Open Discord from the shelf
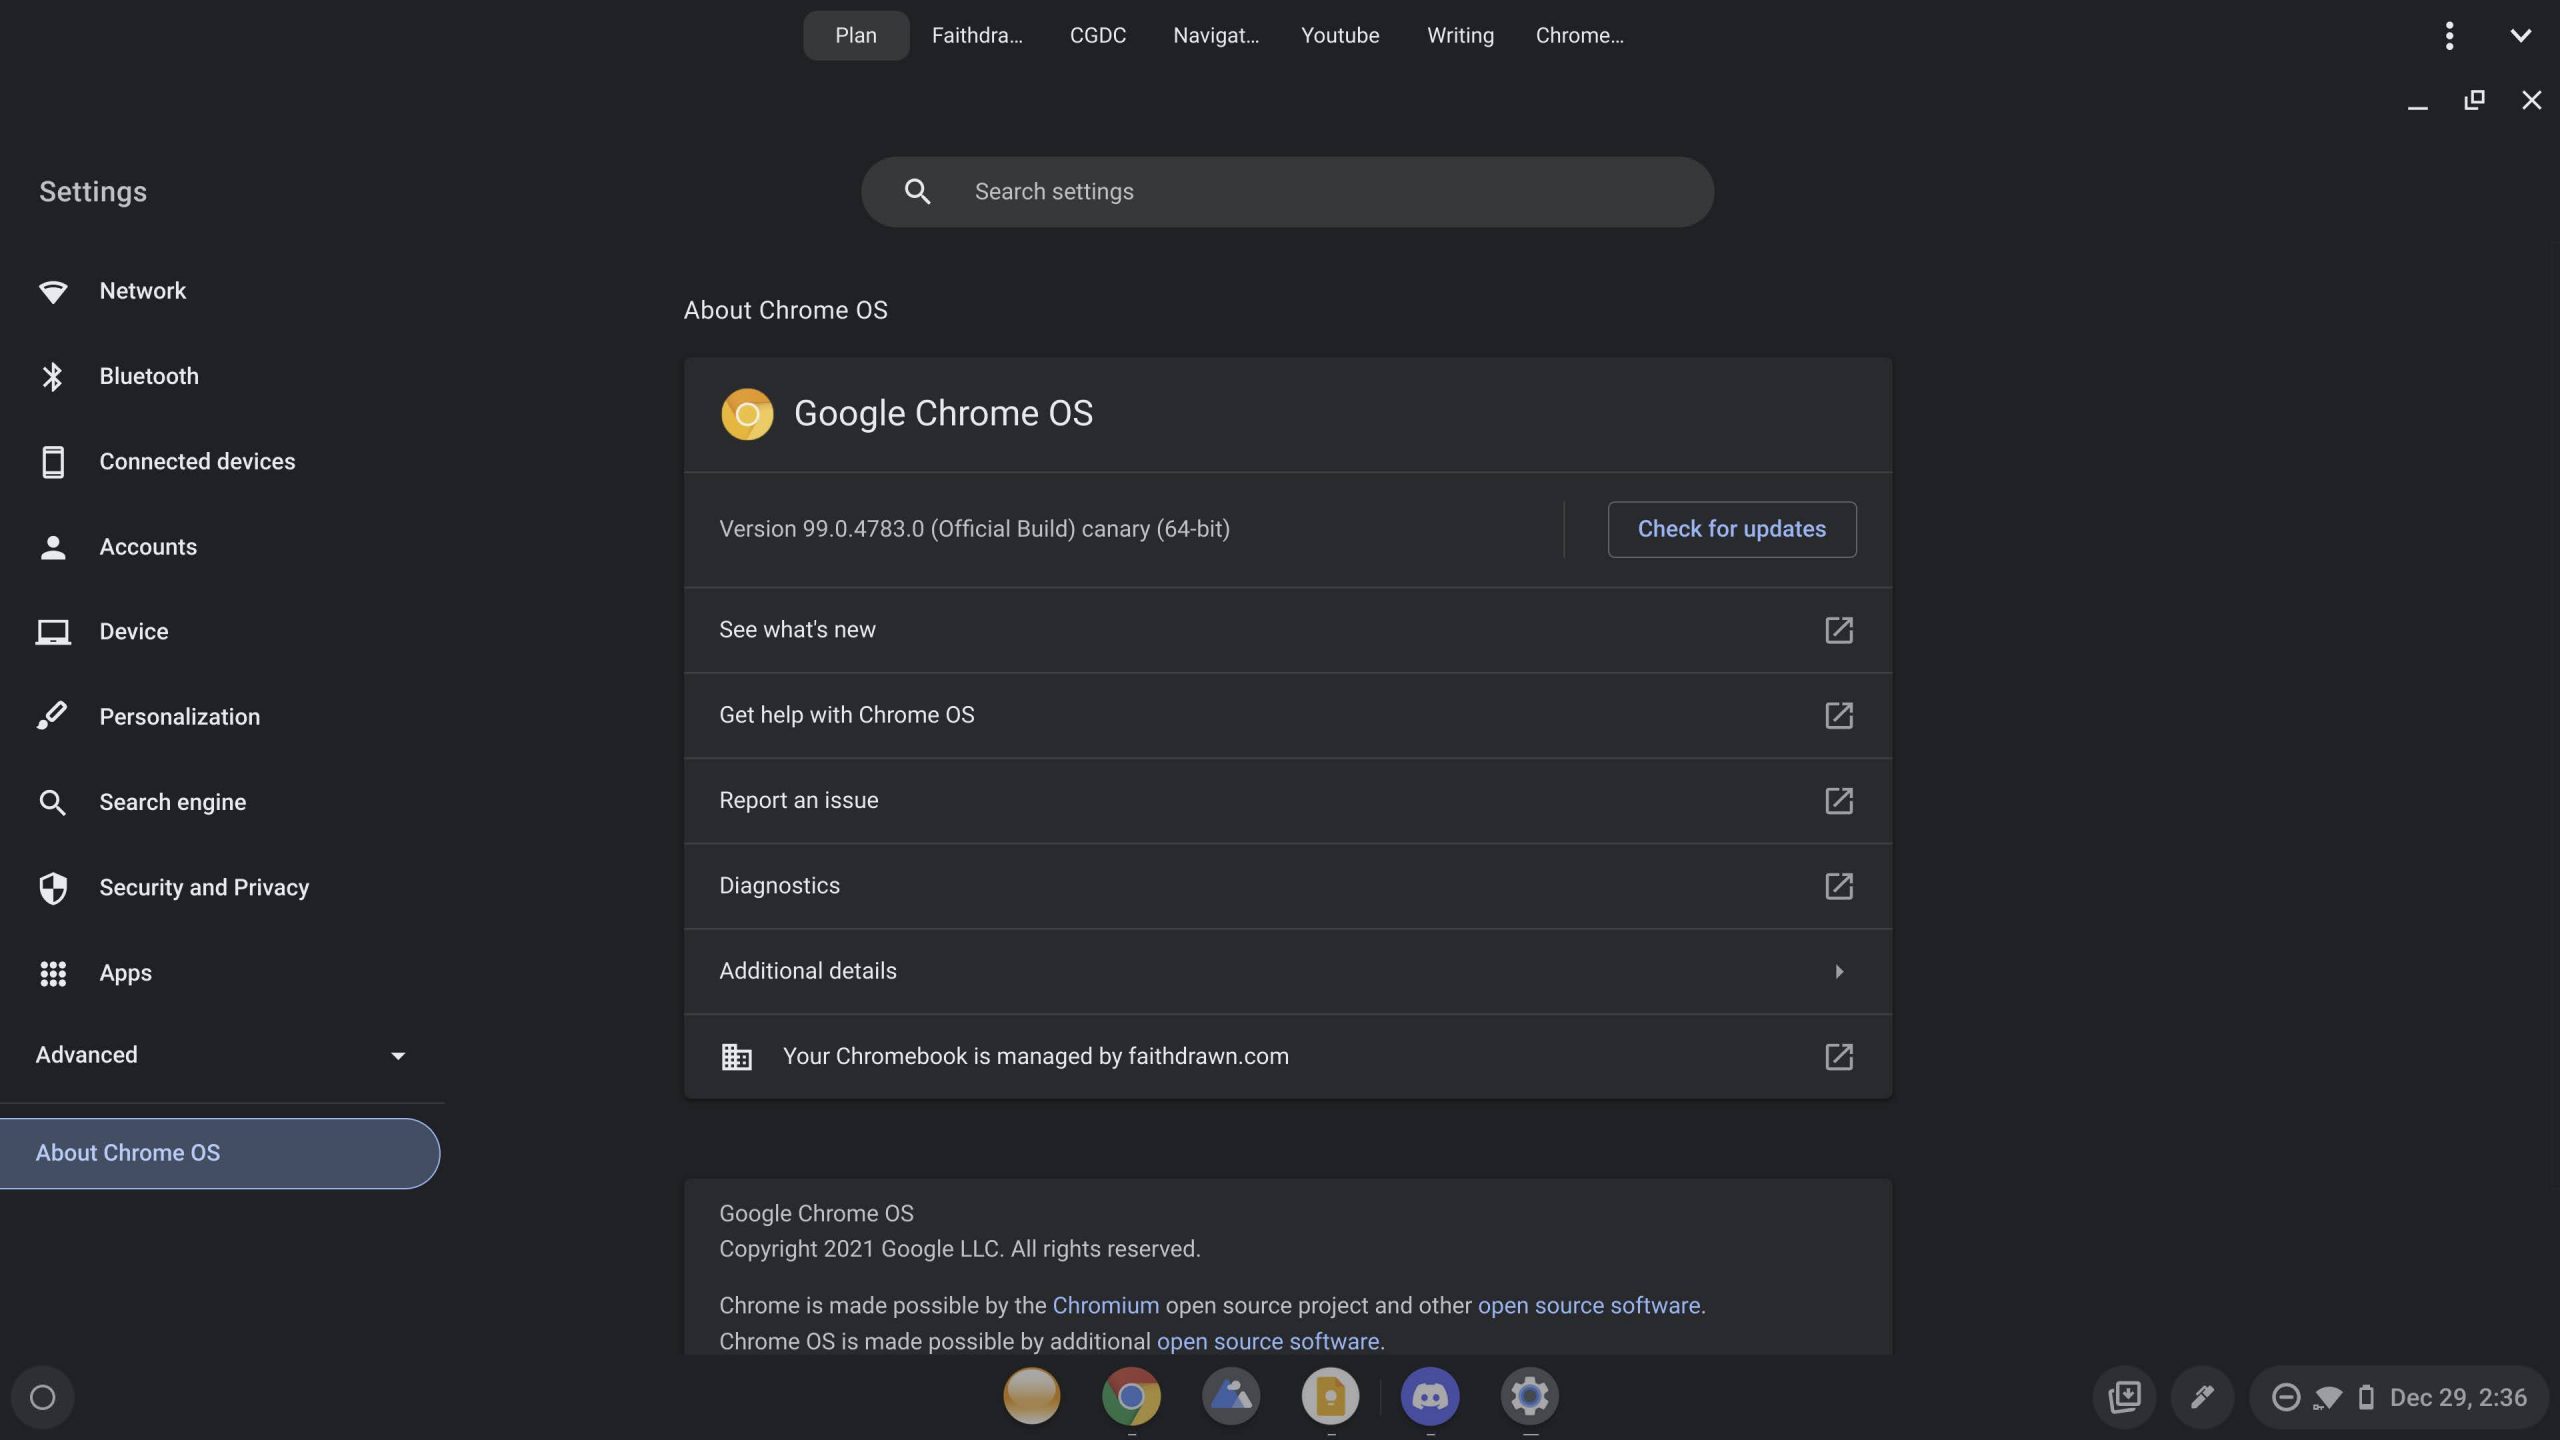The width and height of the screenshot is (2560, 1440). pos(1430,1396)
